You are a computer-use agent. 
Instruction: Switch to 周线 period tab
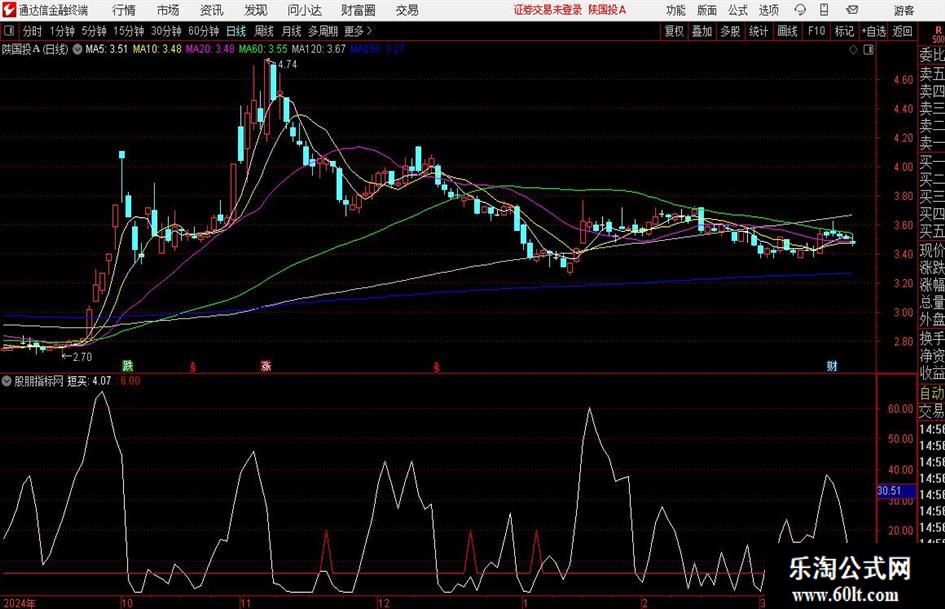[264, 31]
